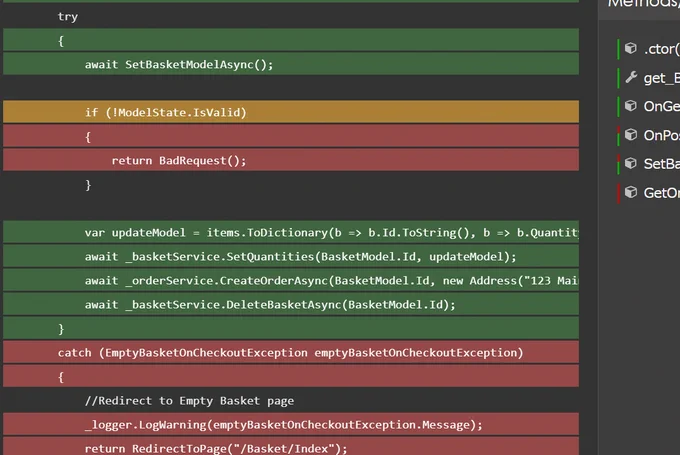
Task: Select the _logger.LogWarning code line
Action: [x=291, y=424]
